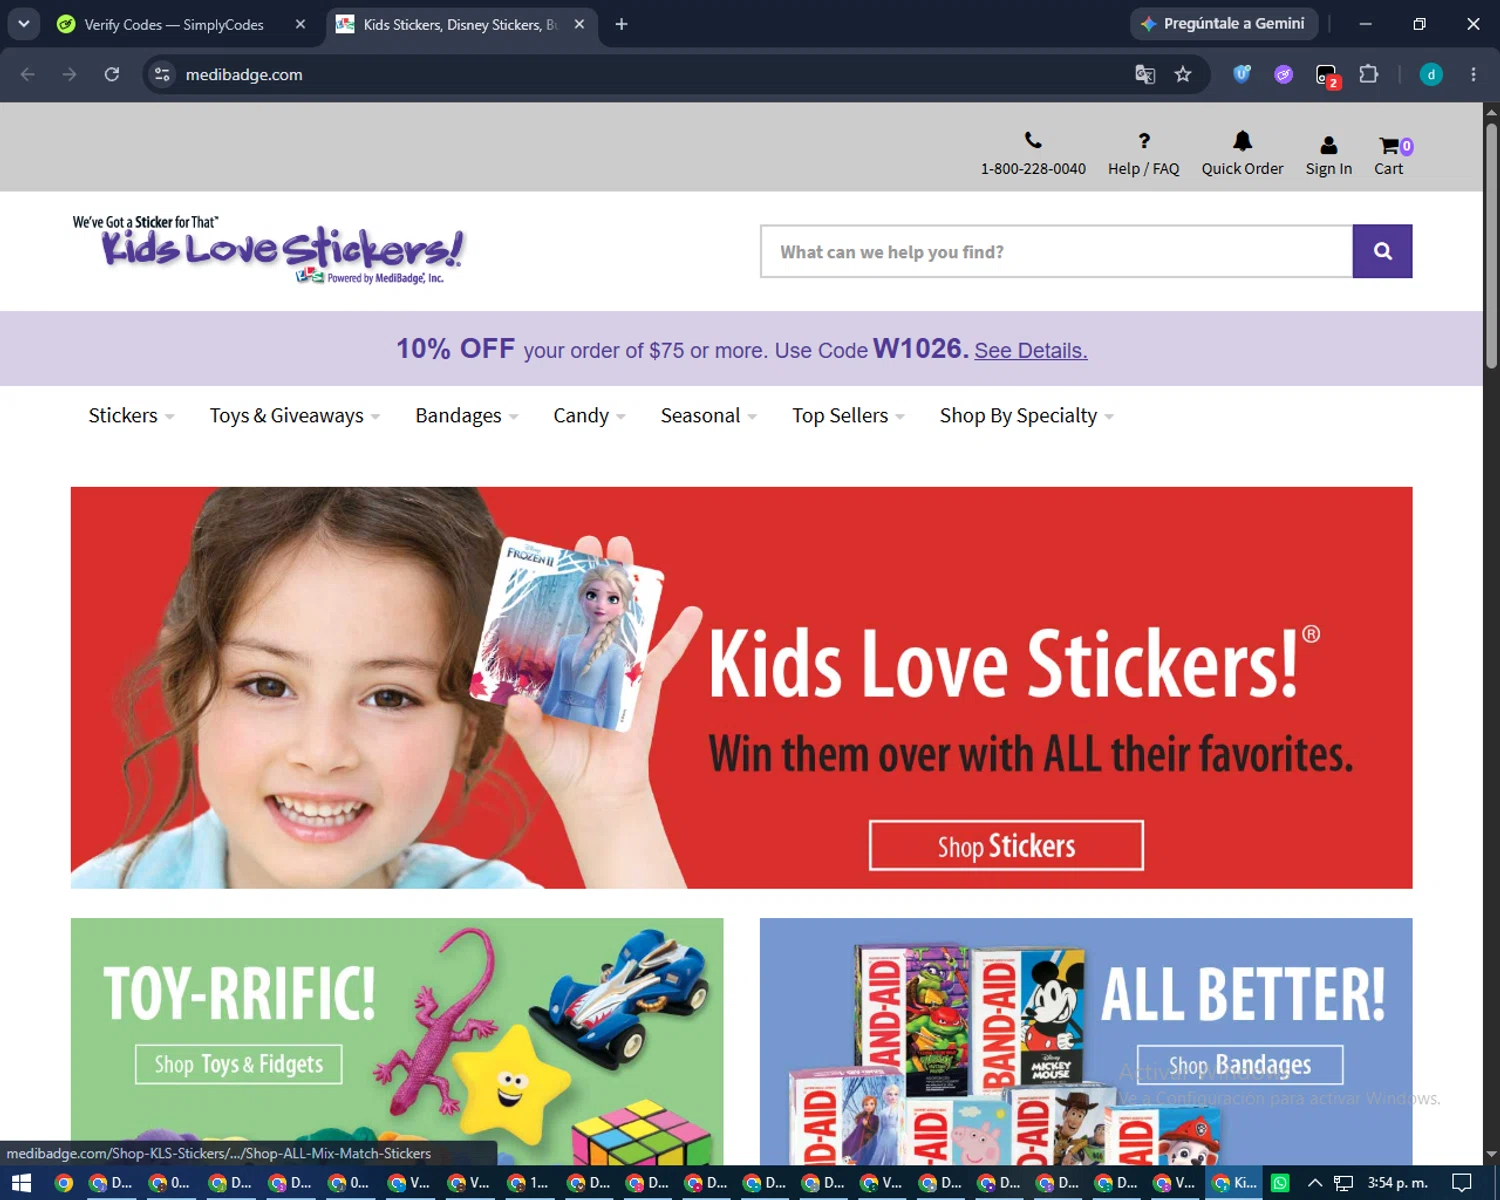Viewport: 1500px width, 1200px height.
Task: Open a new browser tab
Action: click(x=621, y=24)
